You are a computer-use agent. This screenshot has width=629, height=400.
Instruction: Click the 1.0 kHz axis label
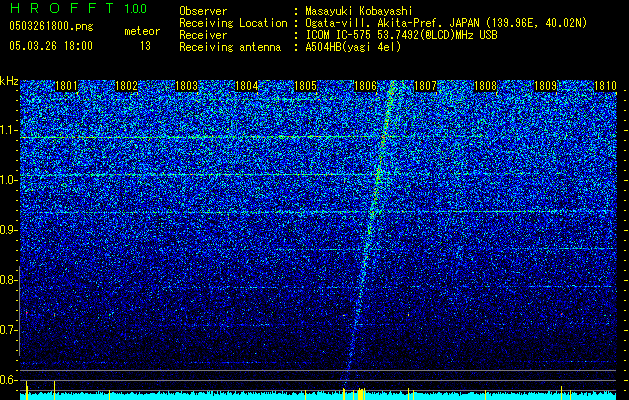click(9, 180)
